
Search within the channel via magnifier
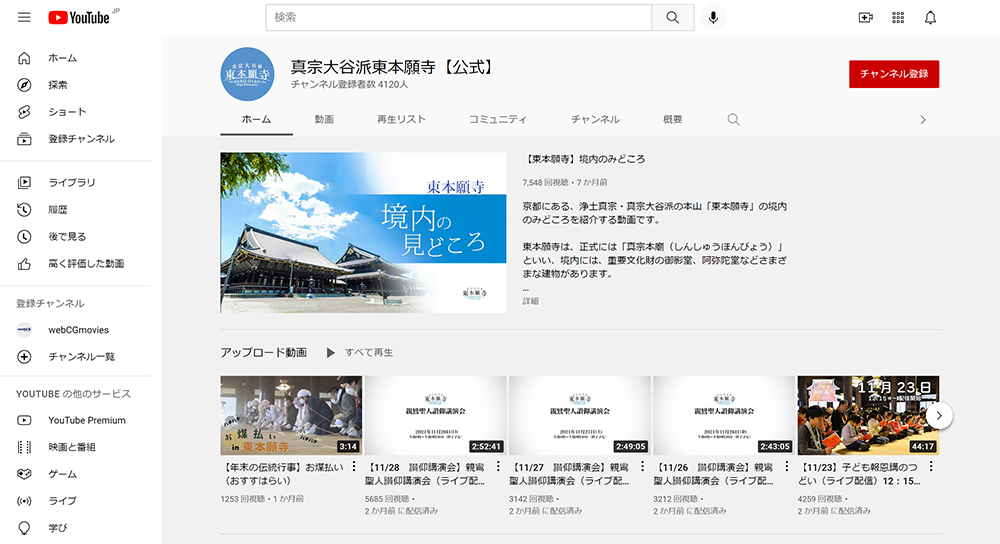pos(733,119)
